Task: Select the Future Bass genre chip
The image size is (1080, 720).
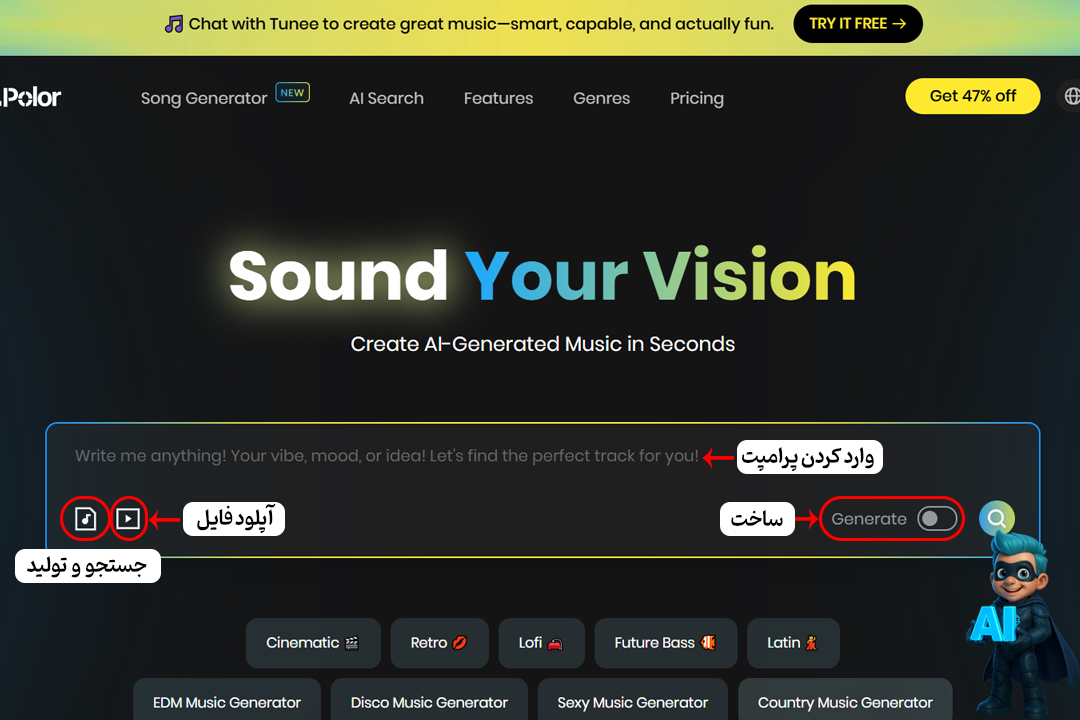Action: [665, 643]
